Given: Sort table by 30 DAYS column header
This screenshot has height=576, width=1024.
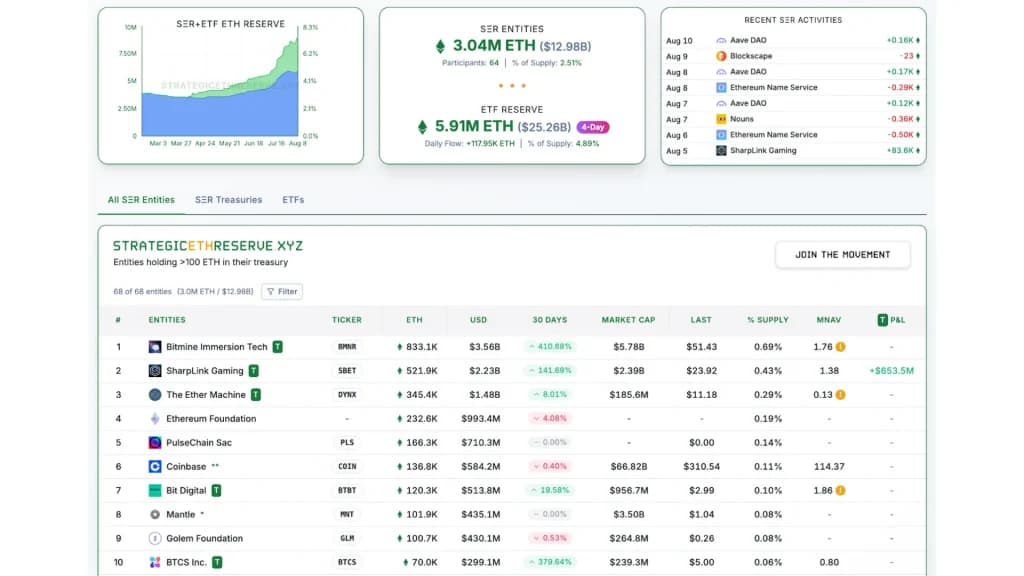Looking at the screenshot, I should [549, 320].
